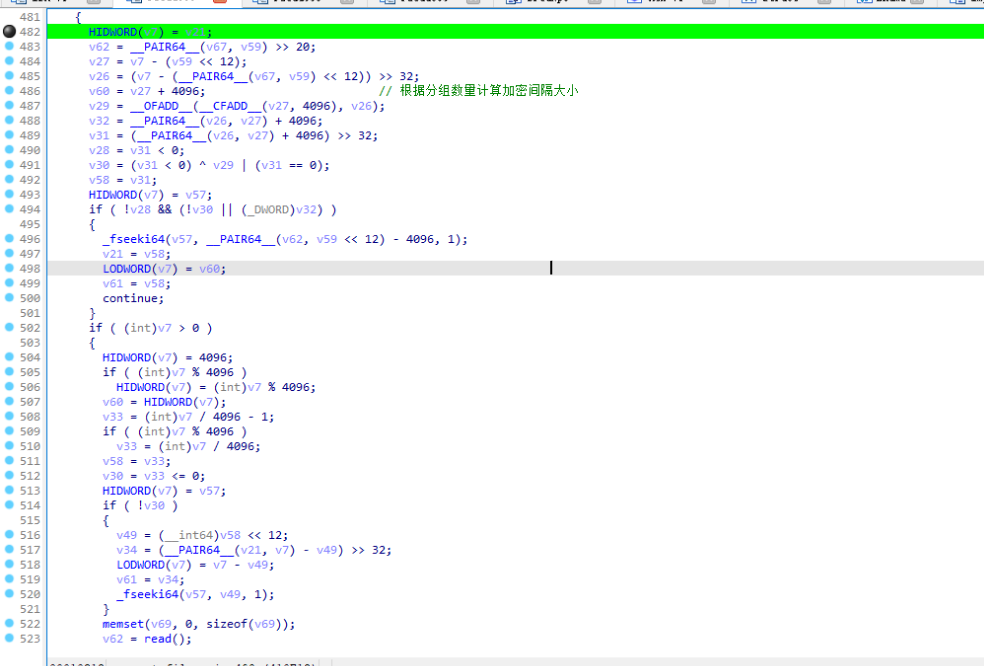Click the blue dot next to line 520

point(9,594)
